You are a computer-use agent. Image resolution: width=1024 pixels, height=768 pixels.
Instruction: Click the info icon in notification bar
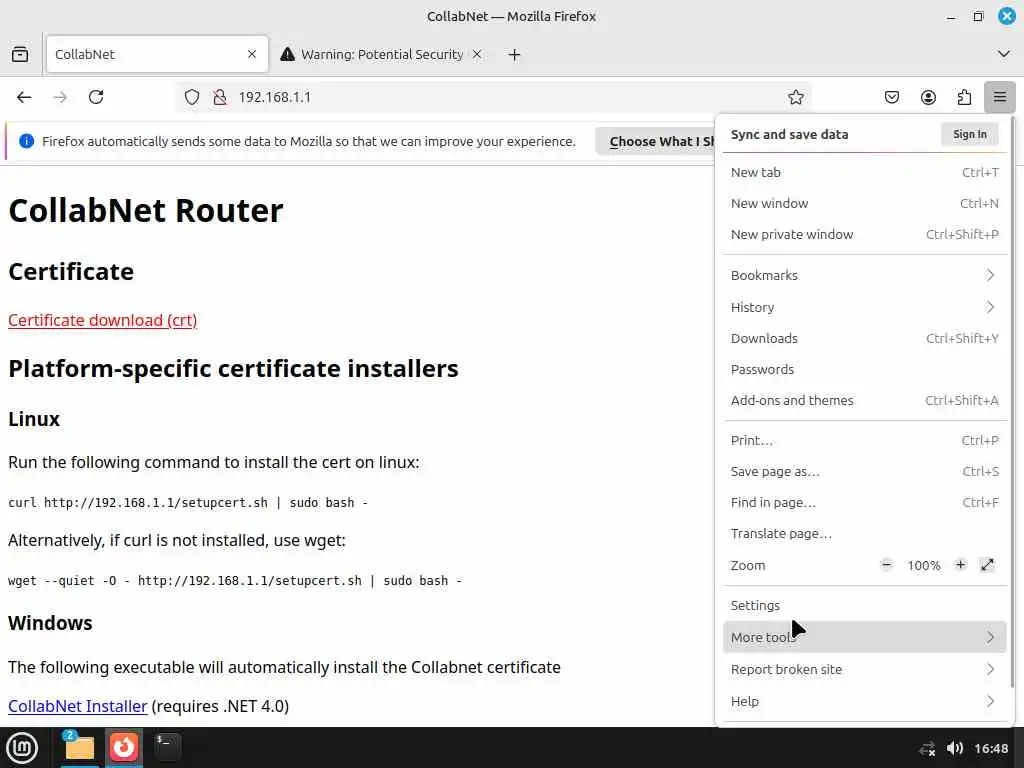click(x=26, y=141)
